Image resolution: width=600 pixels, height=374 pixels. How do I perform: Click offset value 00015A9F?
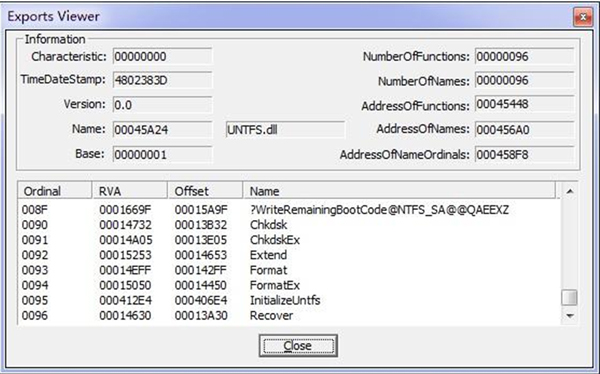[201, 210]
